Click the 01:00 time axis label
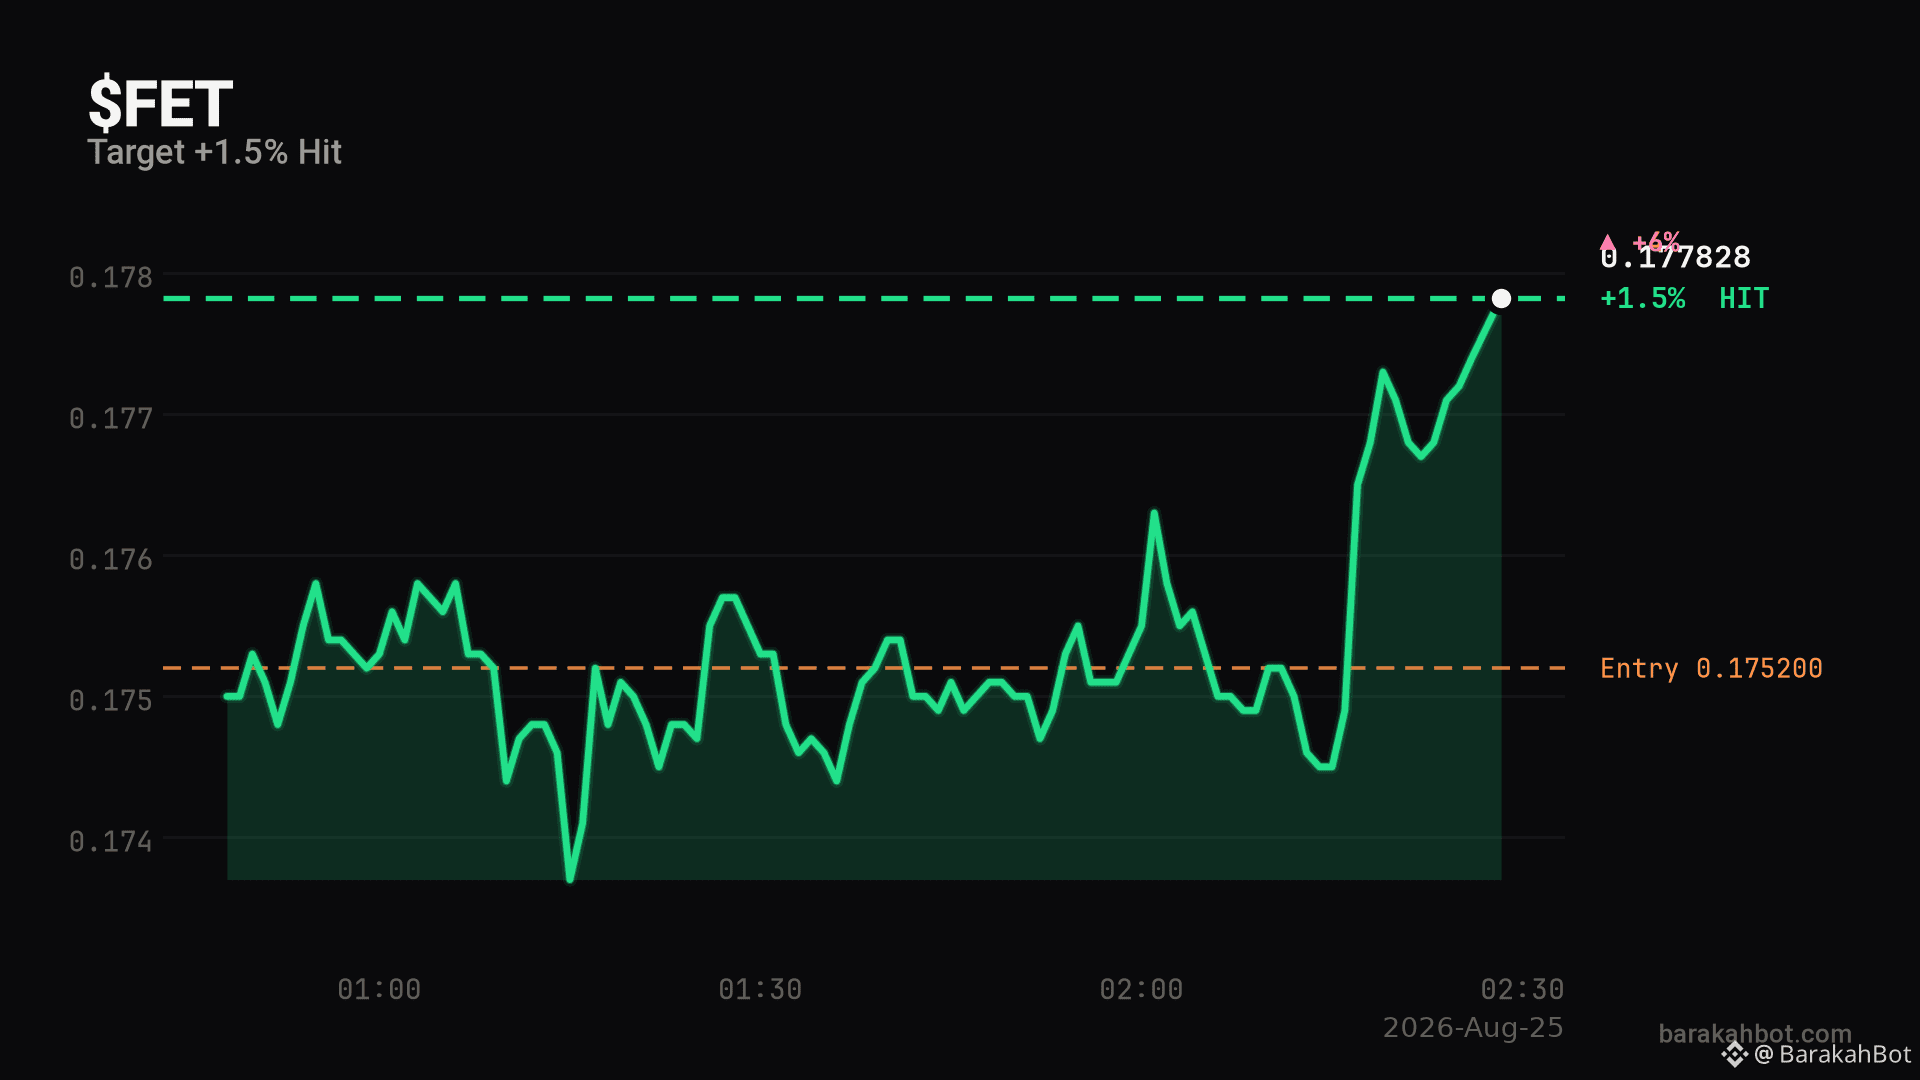This screenshot has height=1080, width=1920. tap(379, 990)
